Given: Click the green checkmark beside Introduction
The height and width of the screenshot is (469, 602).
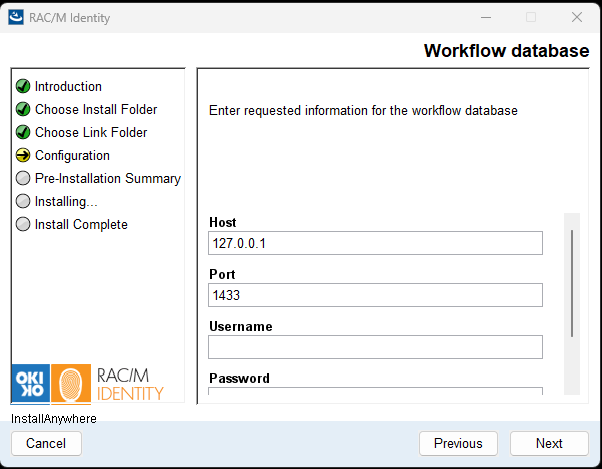Looking at the screenshot, I should pos(23,86).
